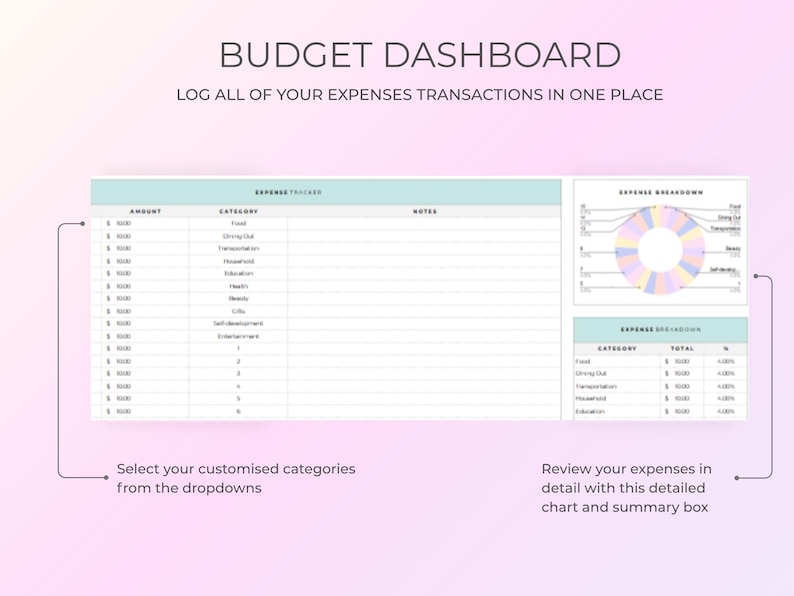Select Transportation row in breakdown summary table
794x596 pixels.
click(660, 386)
